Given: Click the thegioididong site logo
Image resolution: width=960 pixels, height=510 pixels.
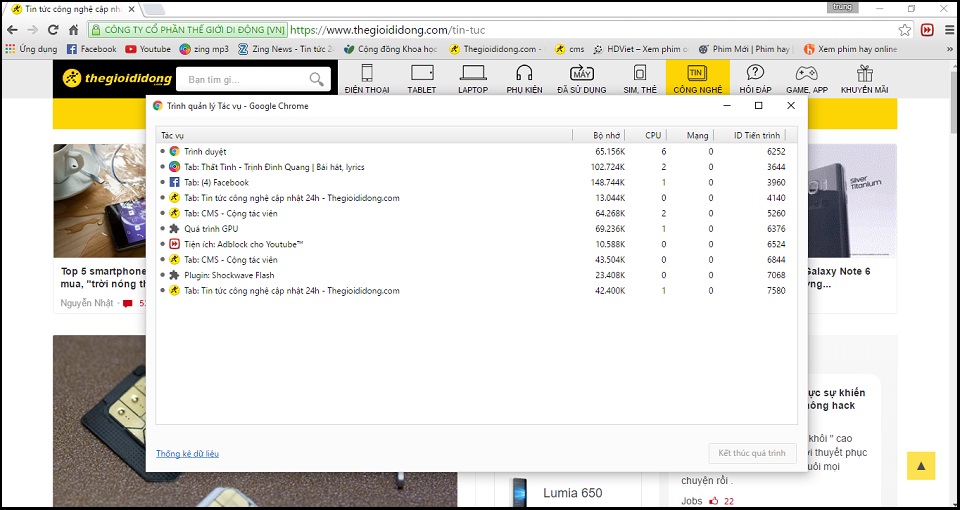Looking at the screenshot, I should (117, 78).
